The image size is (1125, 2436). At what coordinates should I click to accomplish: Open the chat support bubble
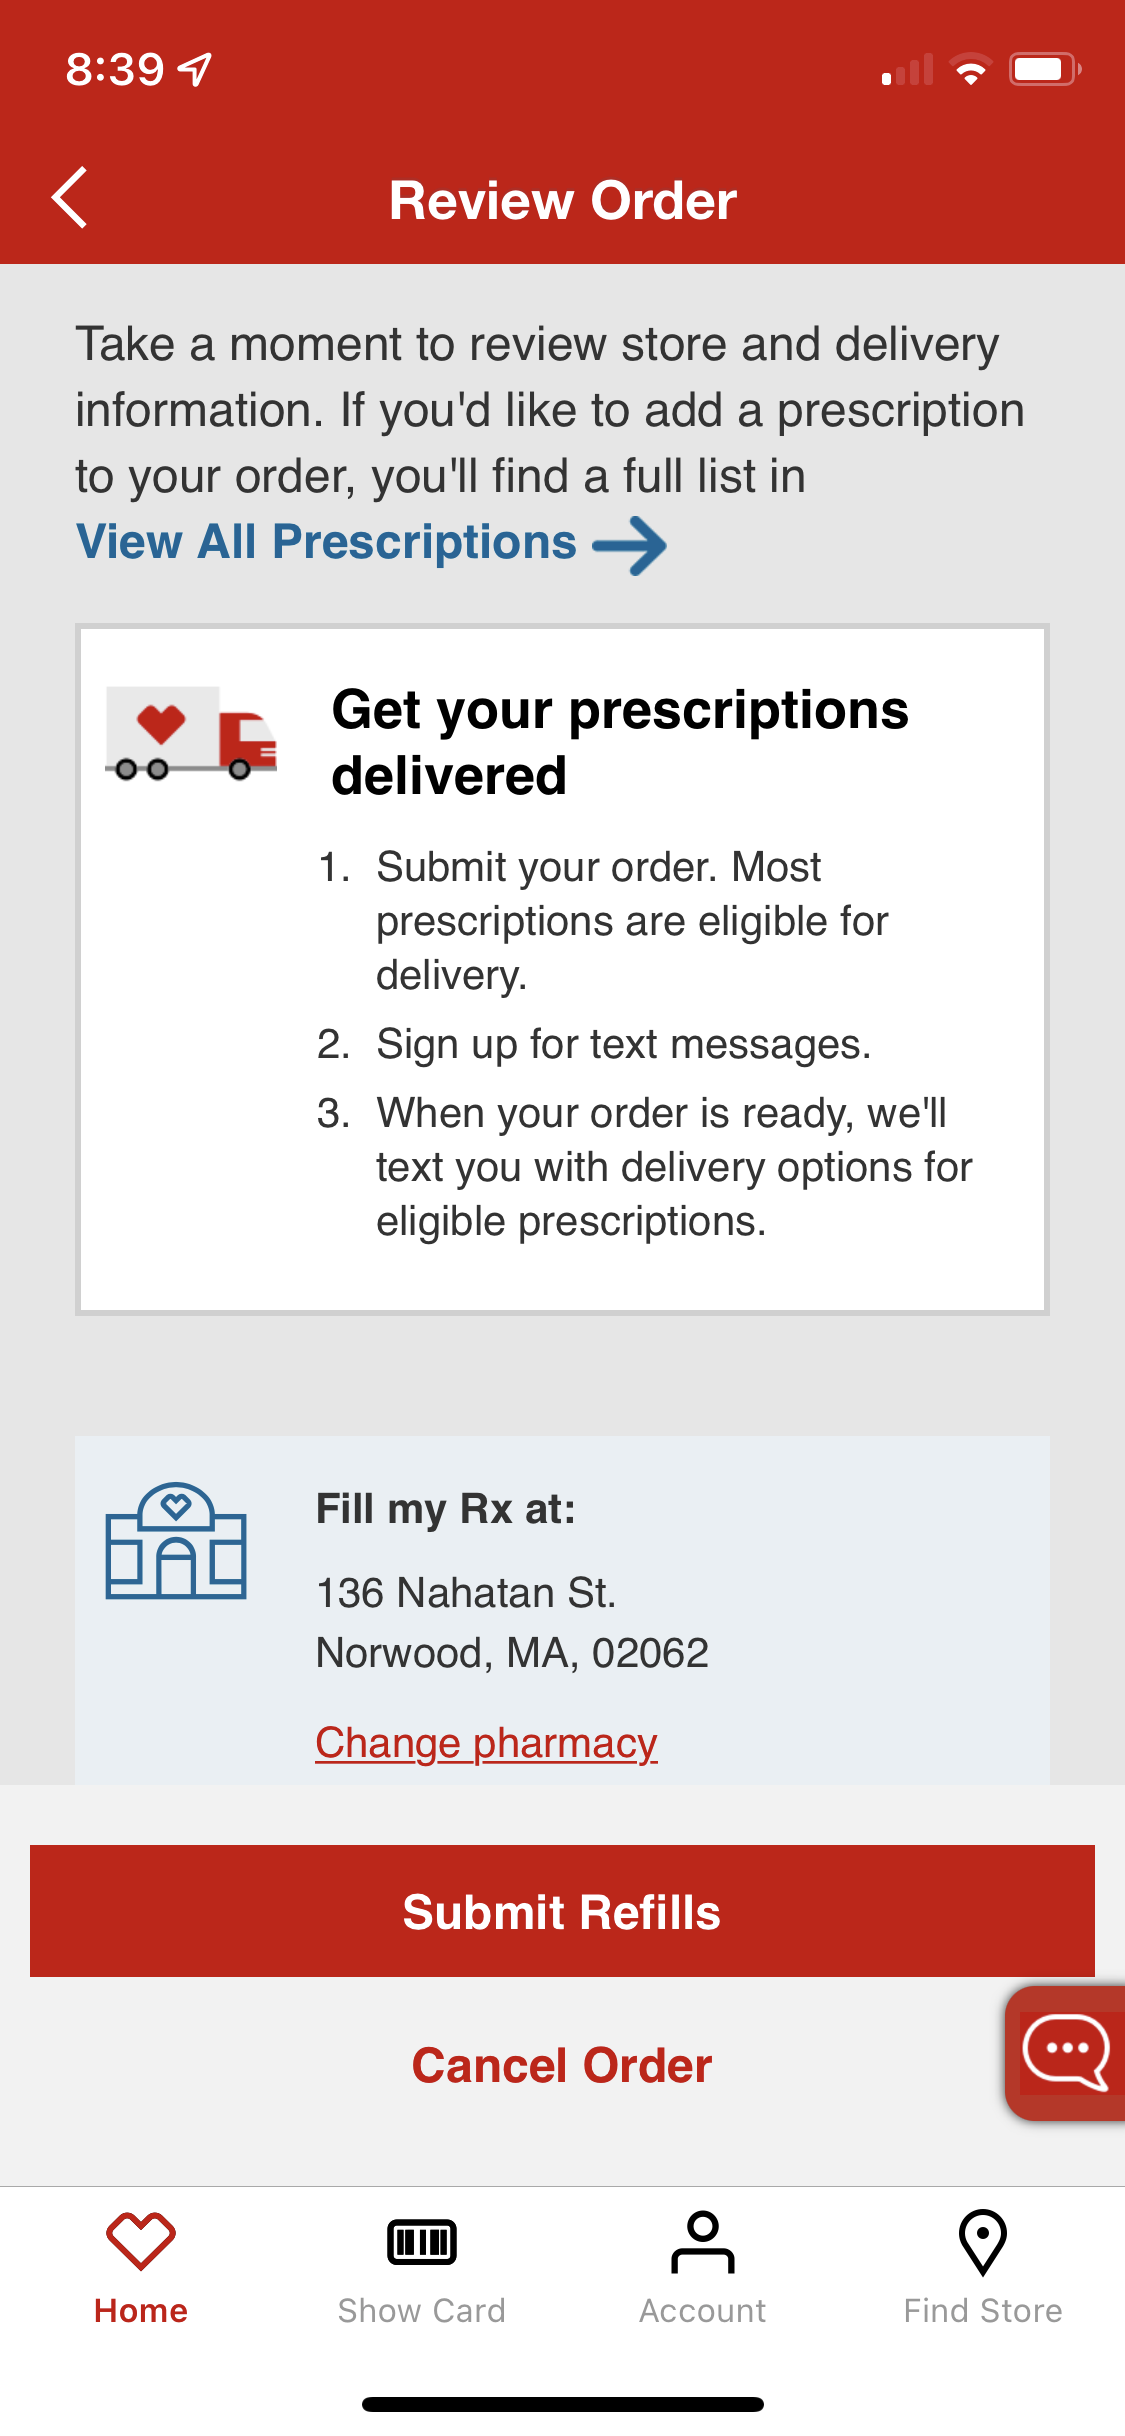[1065, 2052]
